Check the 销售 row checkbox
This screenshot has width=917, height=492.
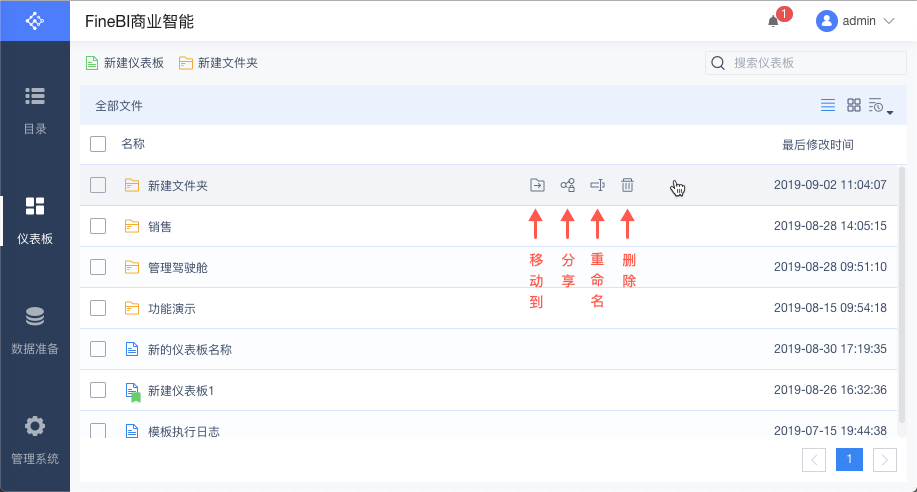[98, 226]
